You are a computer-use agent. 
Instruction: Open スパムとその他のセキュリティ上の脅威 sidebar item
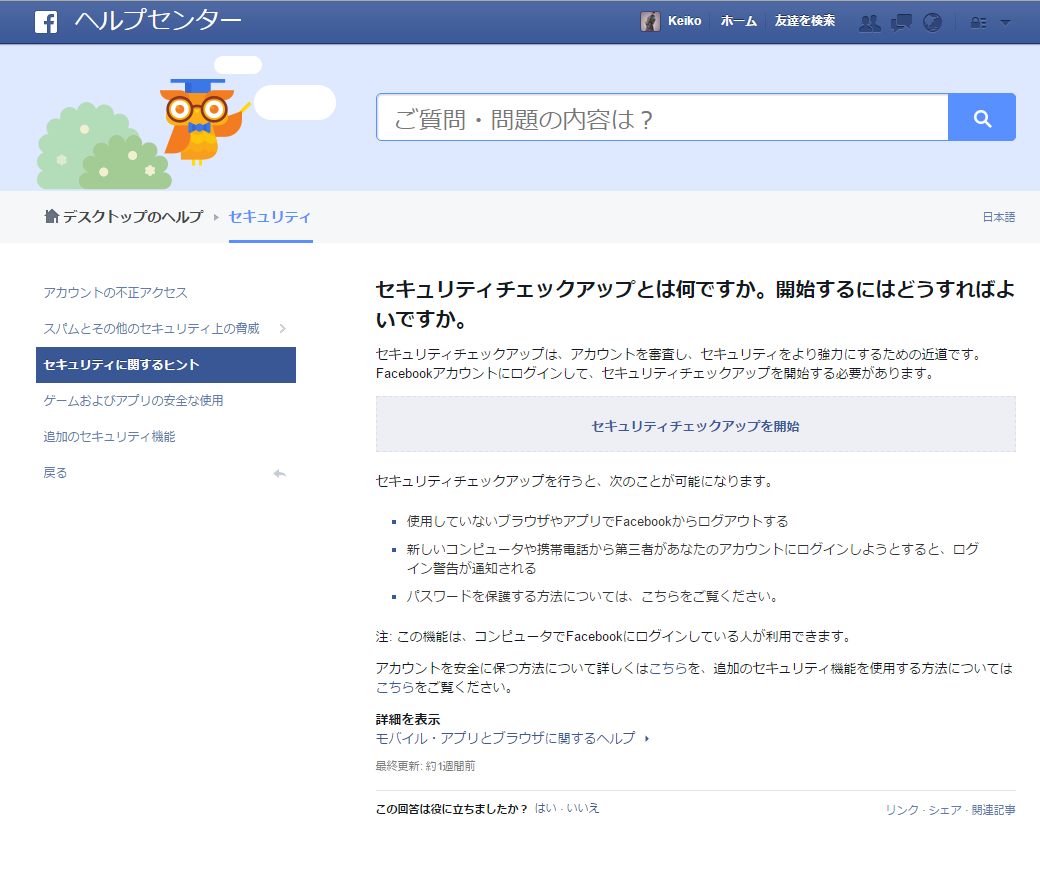click(x=151, y=328)
